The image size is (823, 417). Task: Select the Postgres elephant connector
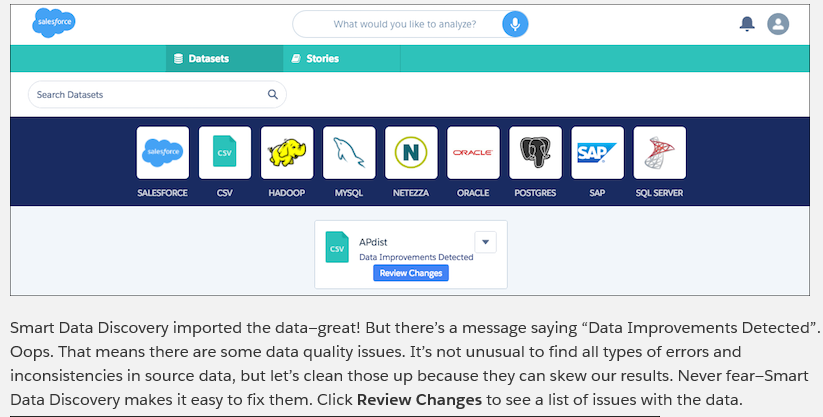pyautogui.click(x=535, y=153)
